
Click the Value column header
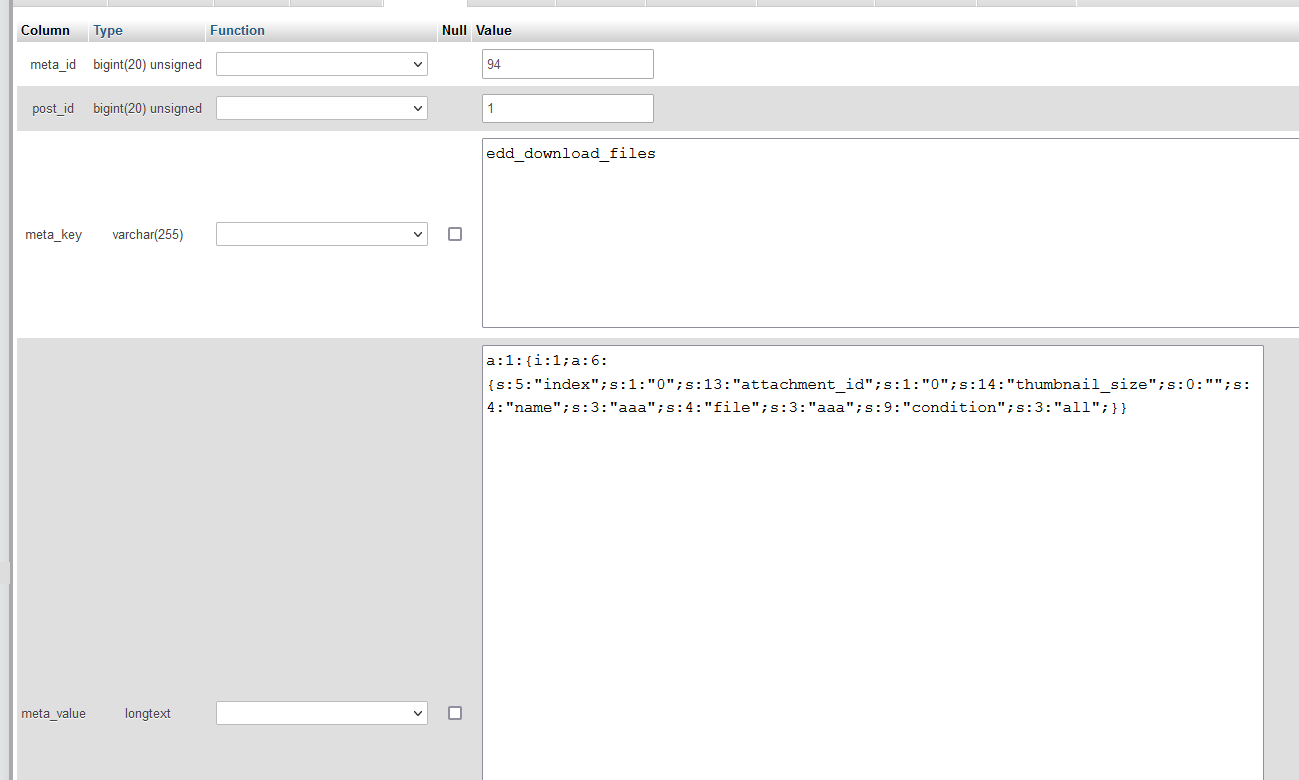[x=494, y=30]
